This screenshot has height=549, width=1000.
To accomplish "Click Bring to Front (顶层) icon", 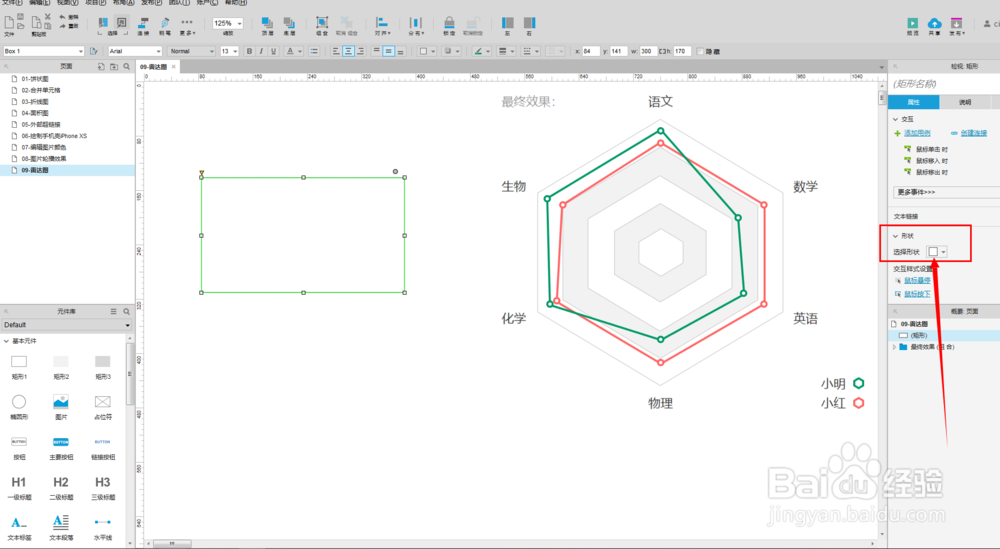I will pos(267,22).
